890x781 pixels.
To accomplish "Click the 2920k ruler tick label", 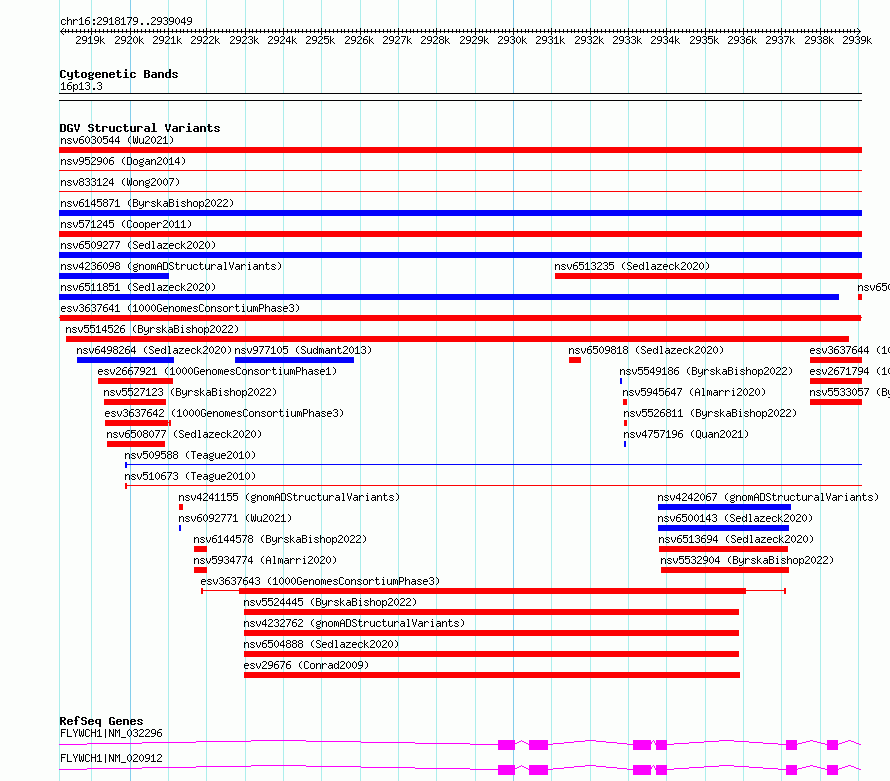I will click(x=129, y=40).
